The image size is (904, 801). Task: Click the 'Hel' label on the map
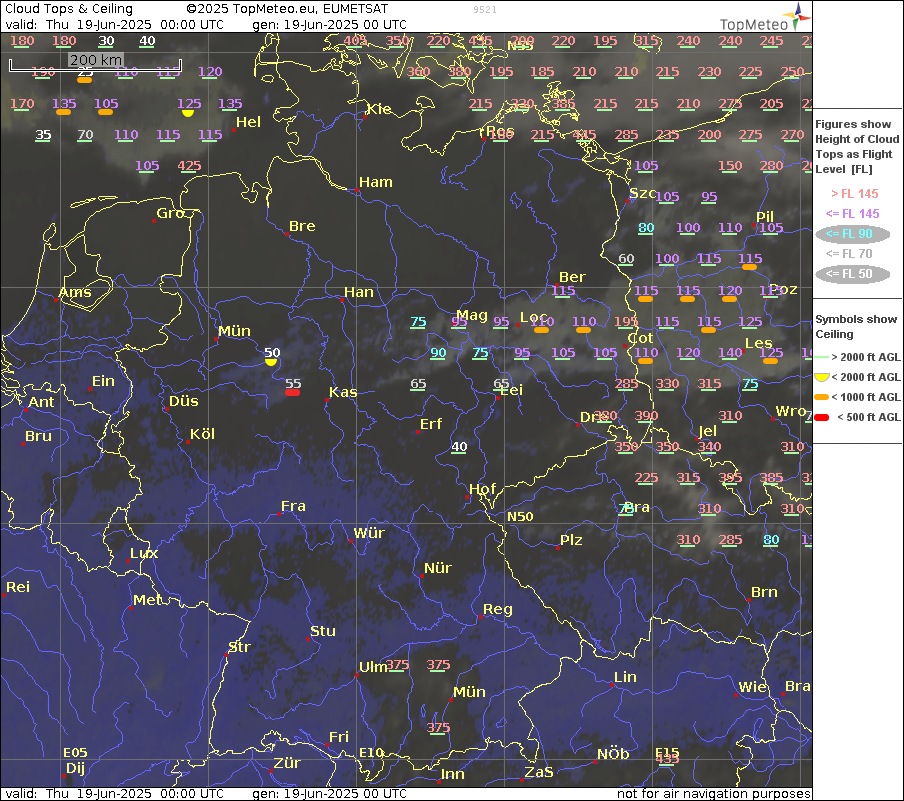tap(248, 122)
